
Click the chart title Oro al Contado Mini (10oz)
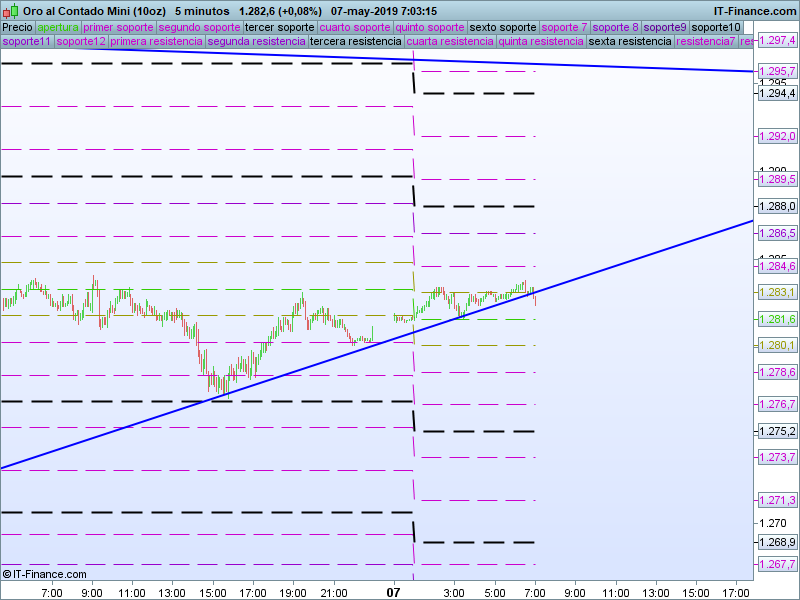[x=94, y=11]
